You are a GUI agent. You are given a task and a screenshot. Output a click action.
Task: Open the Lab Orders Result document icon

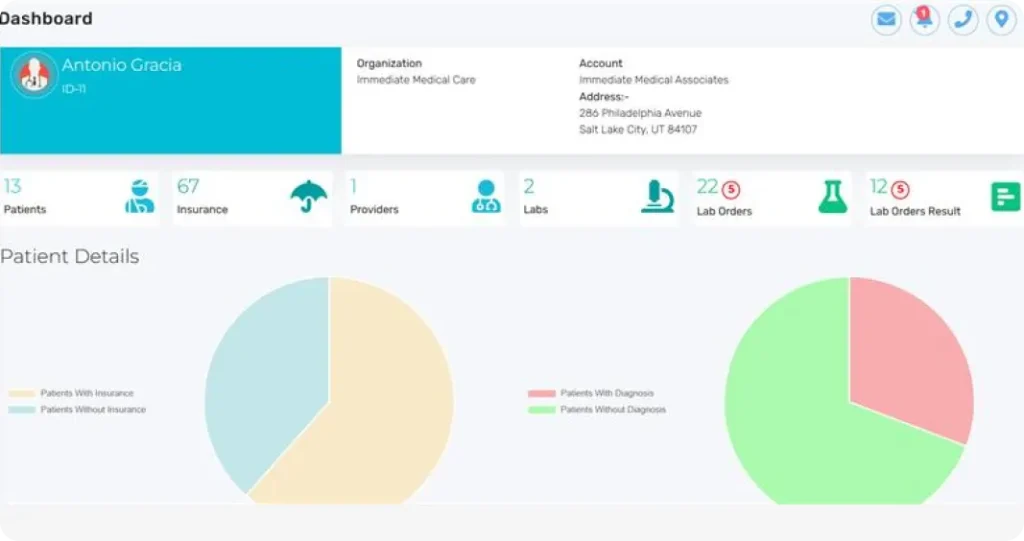click(1005, 196)
